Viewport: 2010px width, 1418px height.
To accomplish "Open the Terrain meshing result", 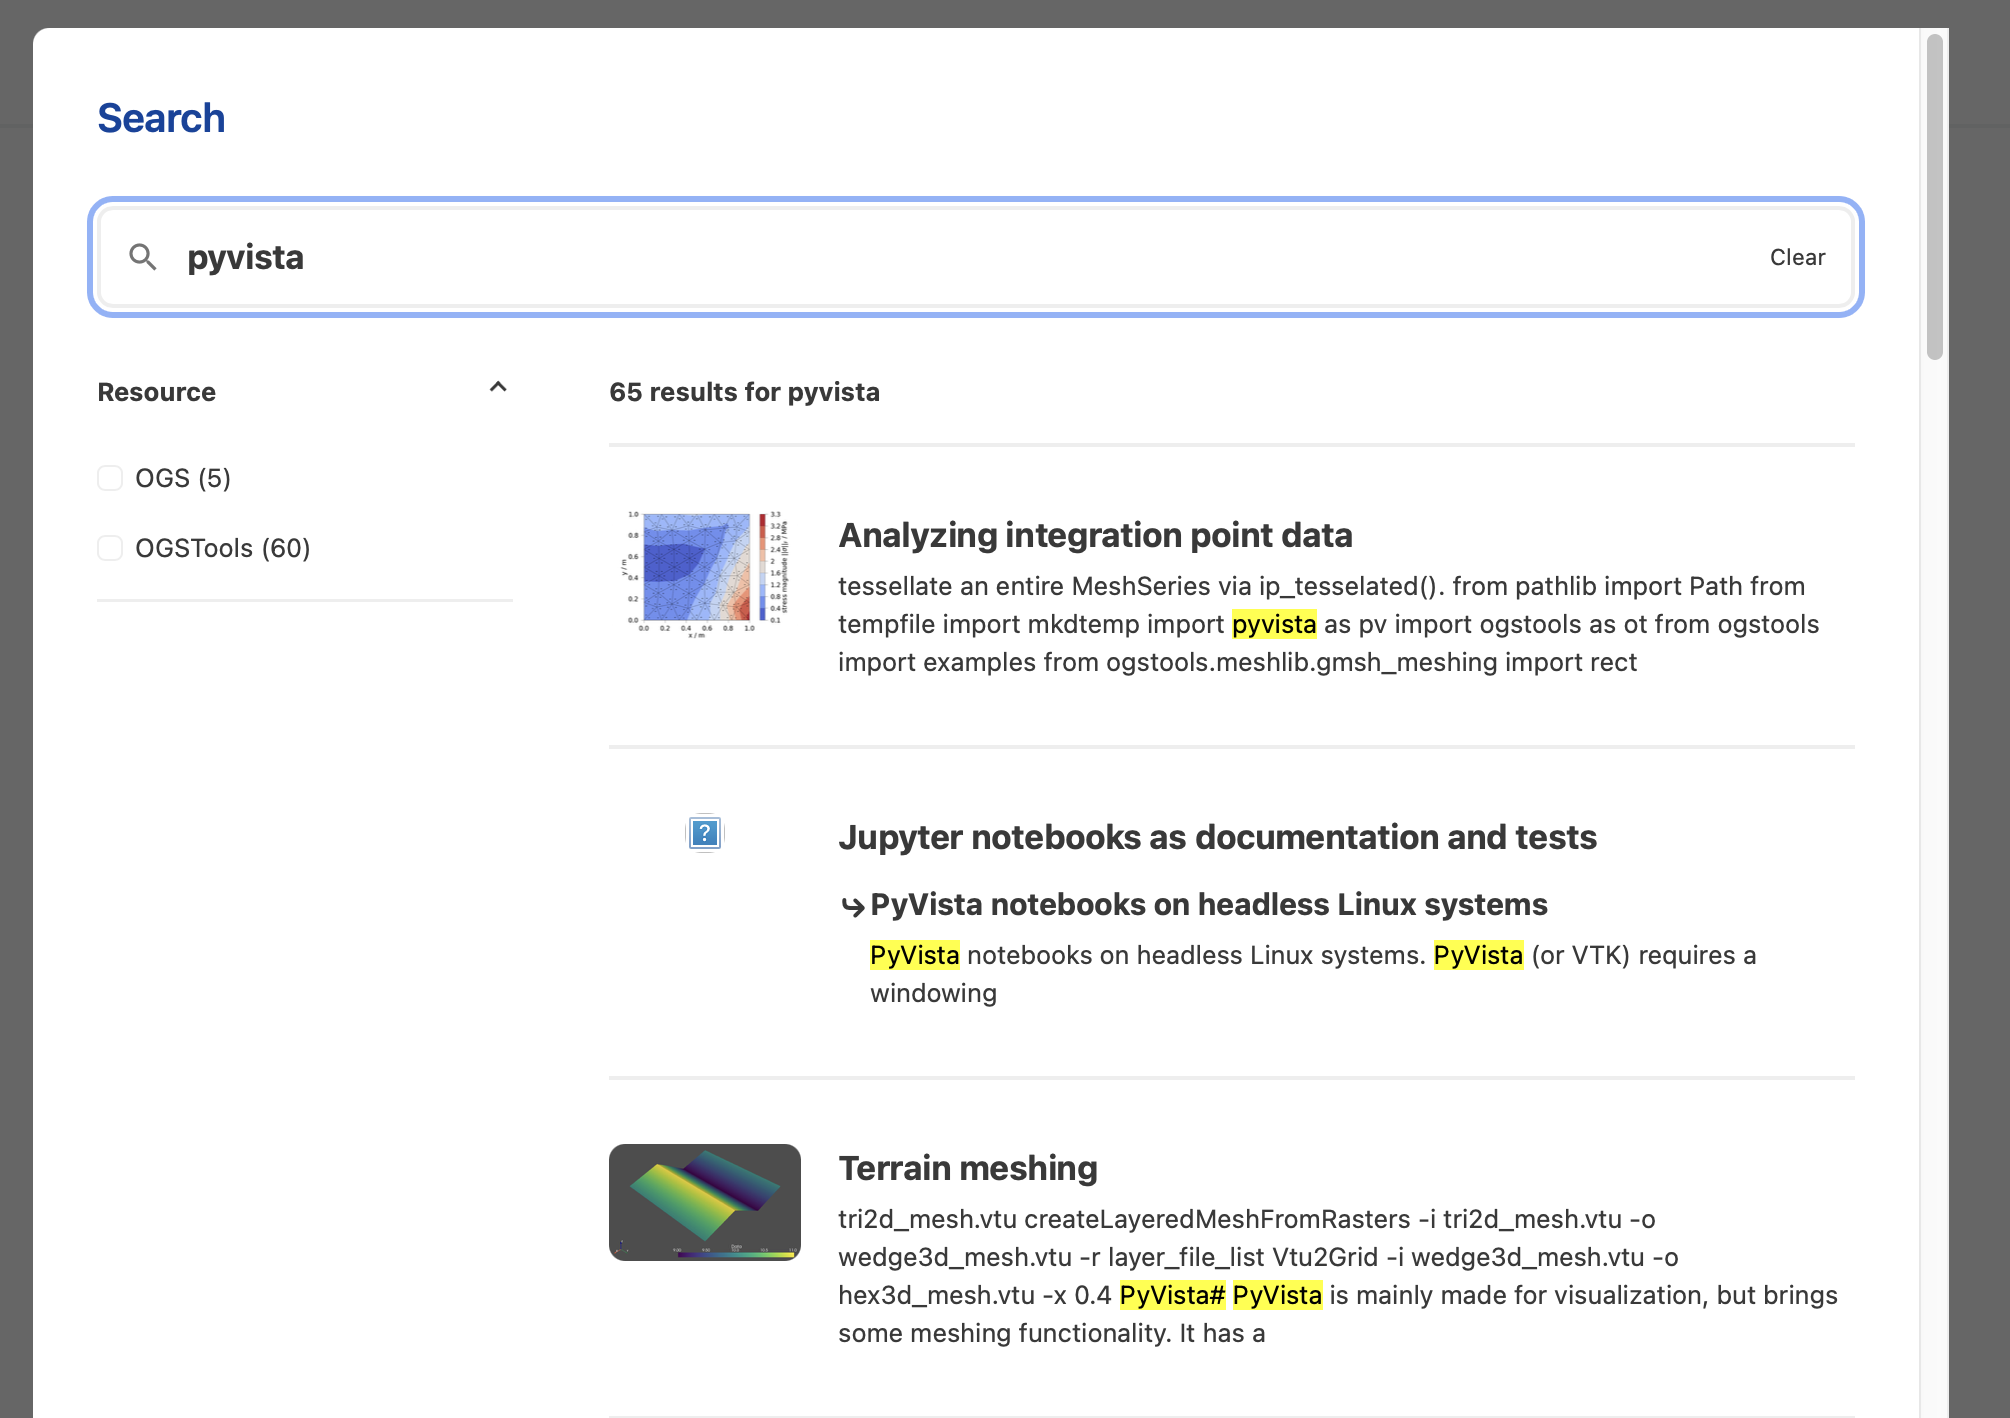I will tap(968, 1168).
